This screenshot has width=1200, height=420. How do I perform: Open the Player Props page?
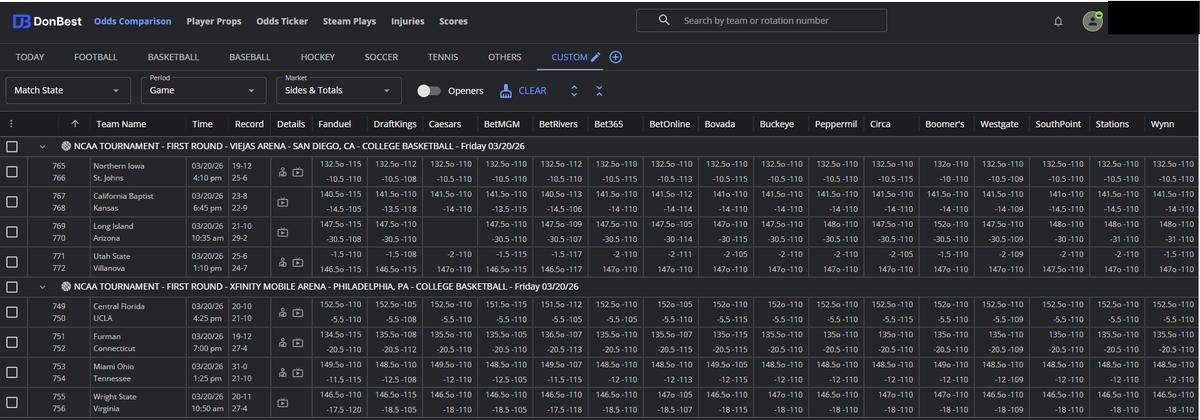[214, 21]
